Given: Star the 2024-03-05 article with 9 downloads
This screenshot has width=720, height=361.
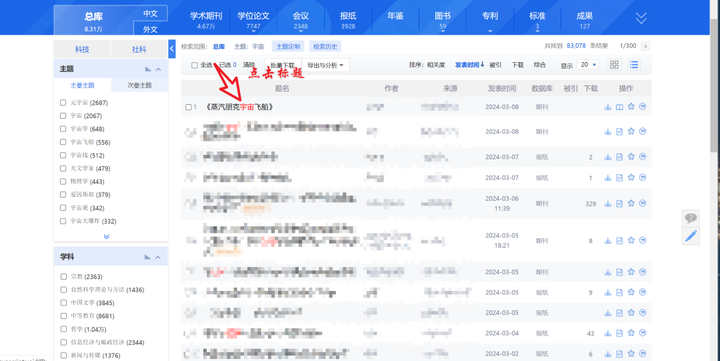Looking at the screenshot, I should 631,292.
